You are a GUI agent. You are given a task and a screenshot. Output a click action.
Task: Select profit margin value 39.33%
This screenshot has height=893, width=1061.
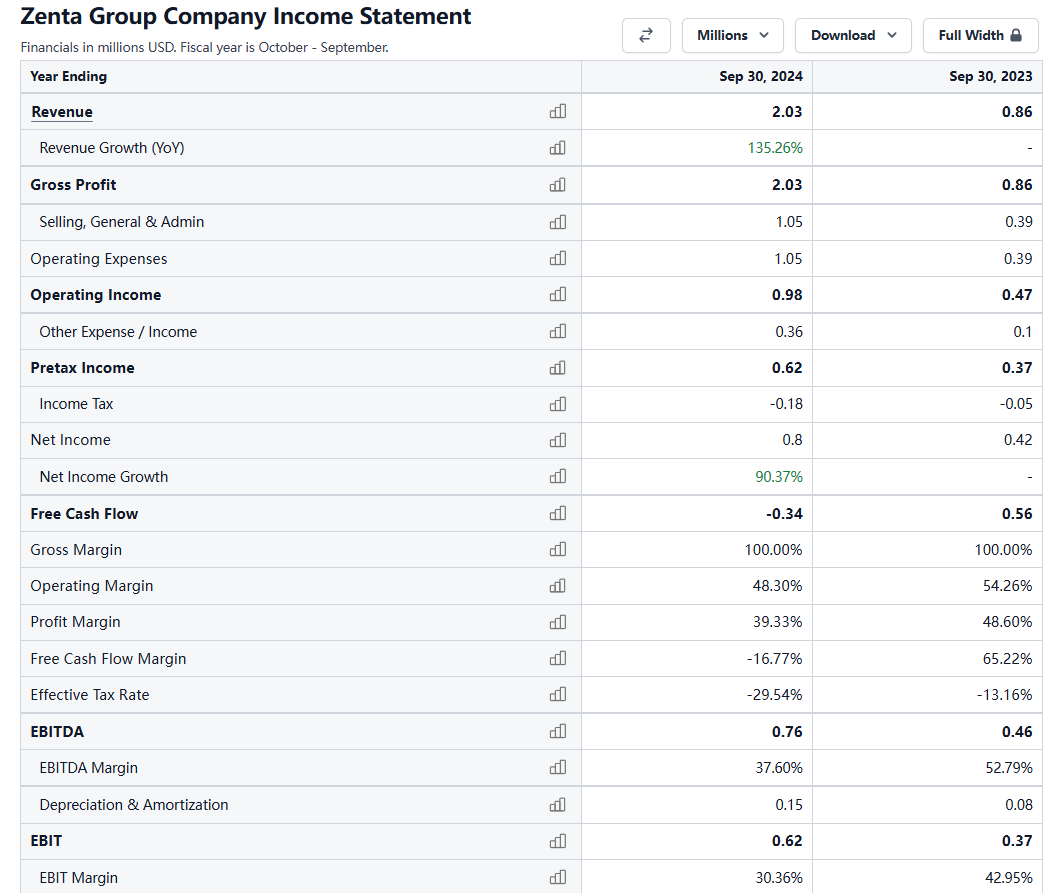coord(777,622)
